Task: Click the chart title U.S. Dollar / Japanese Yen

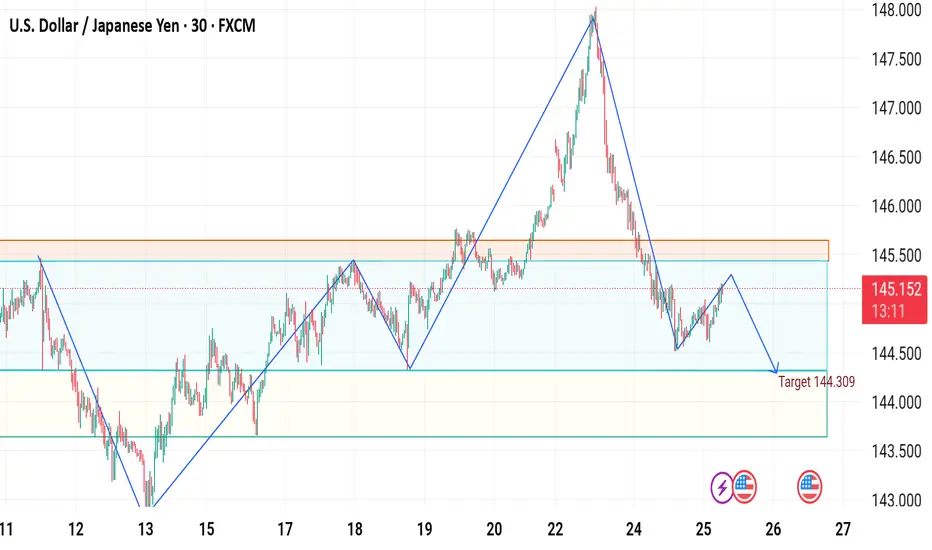Action: (x=94, y=26)
